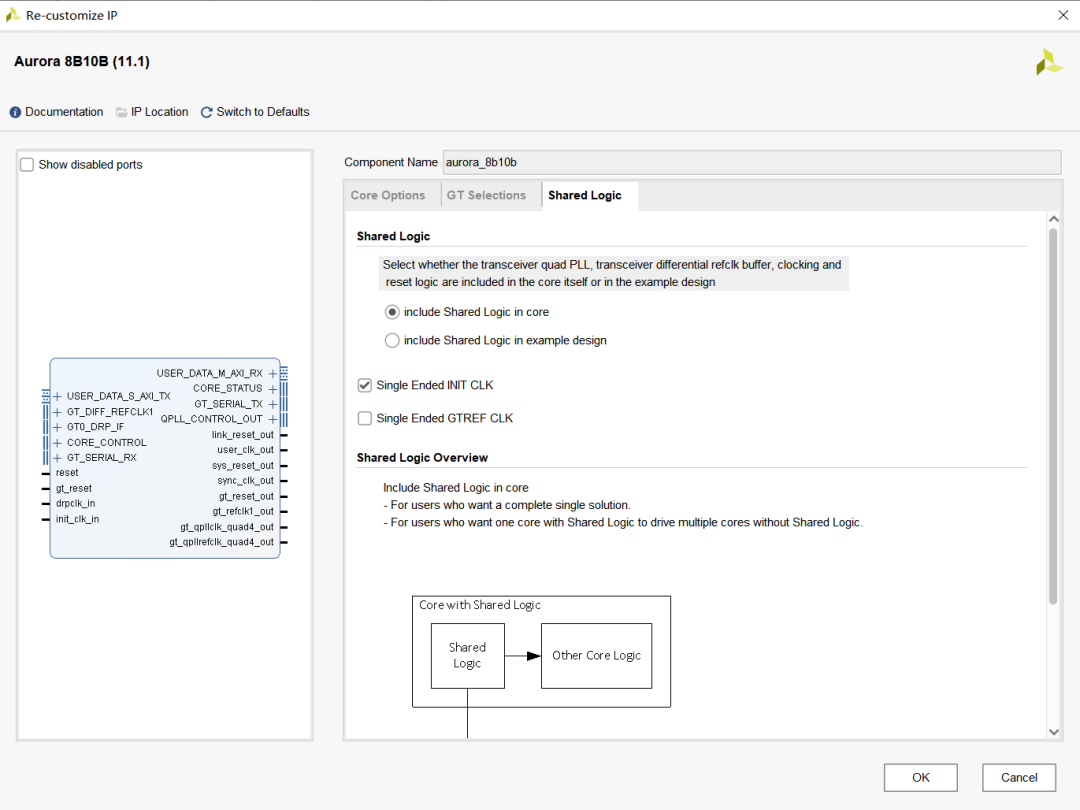Click the Shared Logic box in diagram

468,656
